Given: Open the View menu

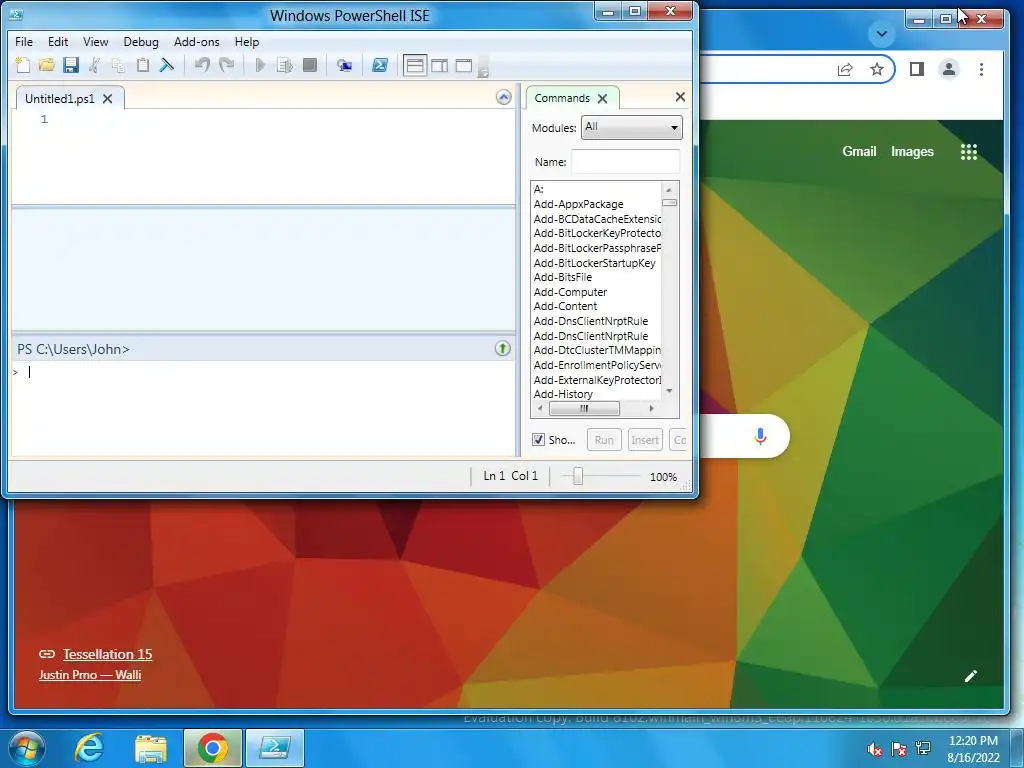Looking at the screenshot, I should (x=95, y=42).
